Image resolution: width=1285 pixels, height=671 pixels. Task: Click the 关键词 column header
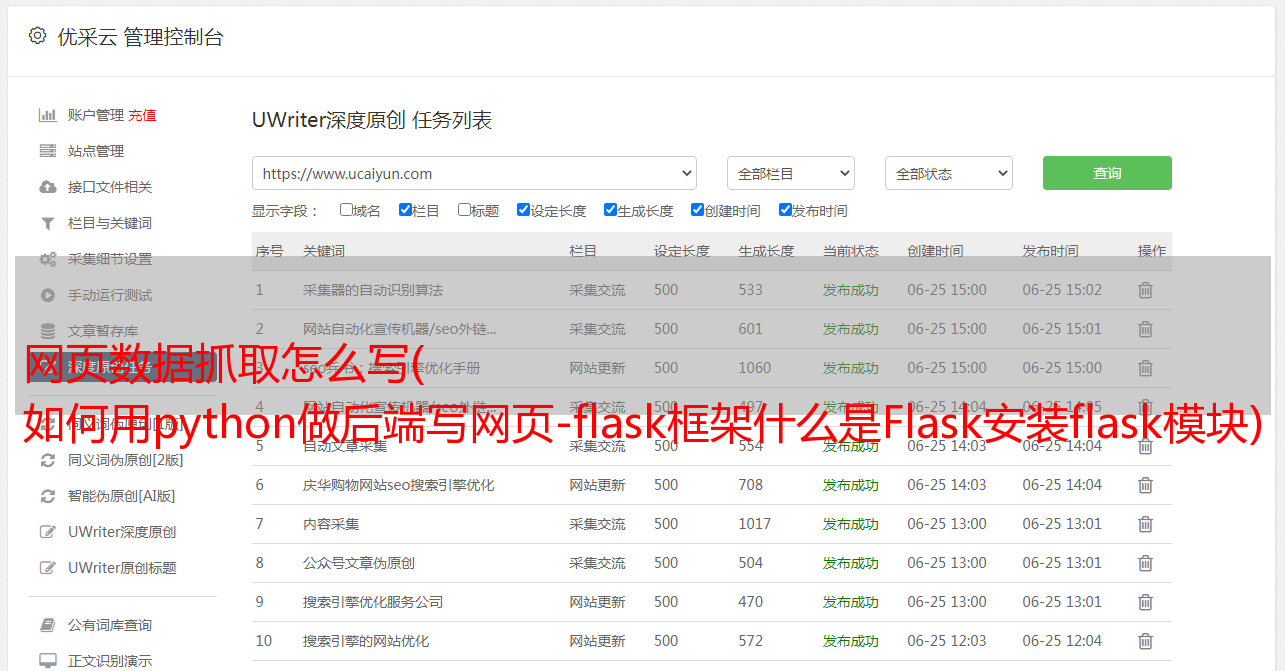pyautogui.click(x=324, y=251)
